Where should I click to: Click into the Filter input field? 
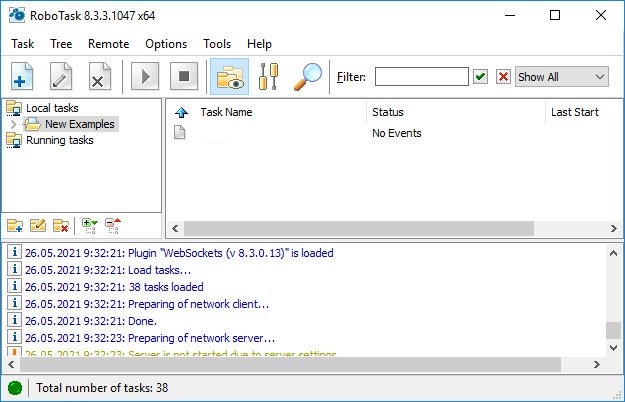tap(422, 76)
